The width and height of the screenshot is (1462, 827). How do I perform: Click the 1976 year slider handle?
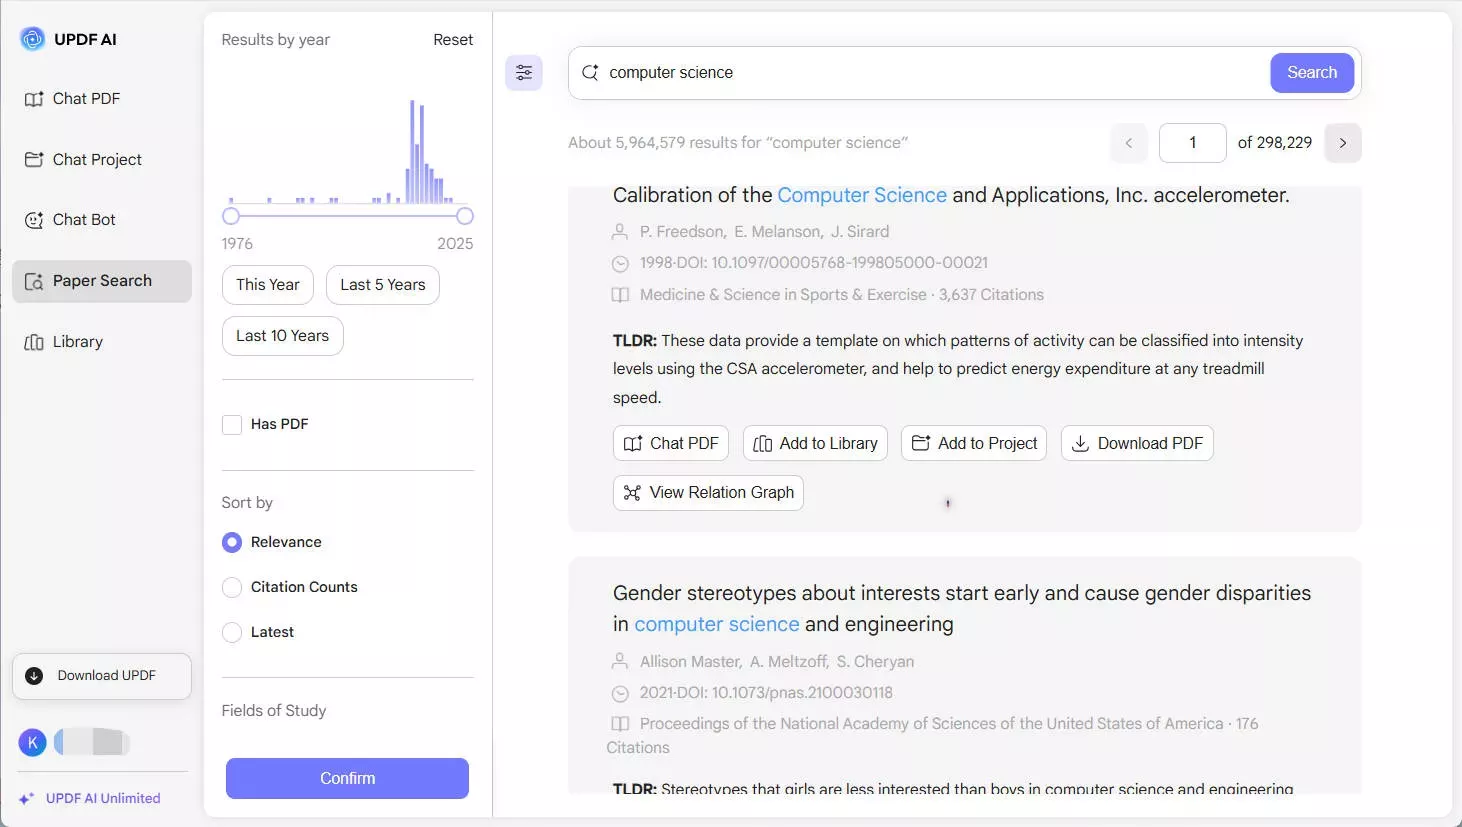pyautogui.click(x=231, y=216)
